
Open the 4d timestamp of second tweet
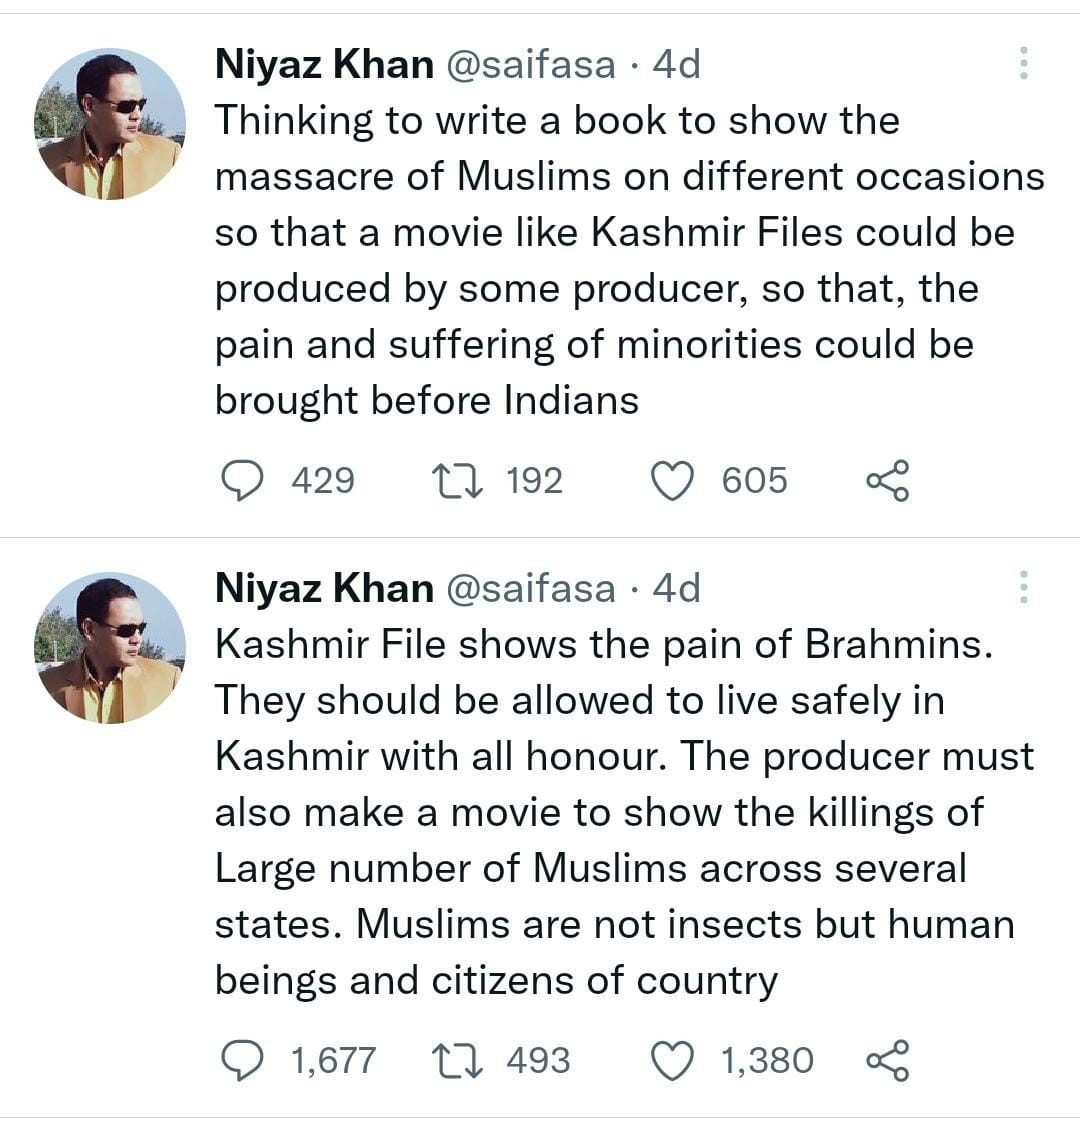coord(676,588)
